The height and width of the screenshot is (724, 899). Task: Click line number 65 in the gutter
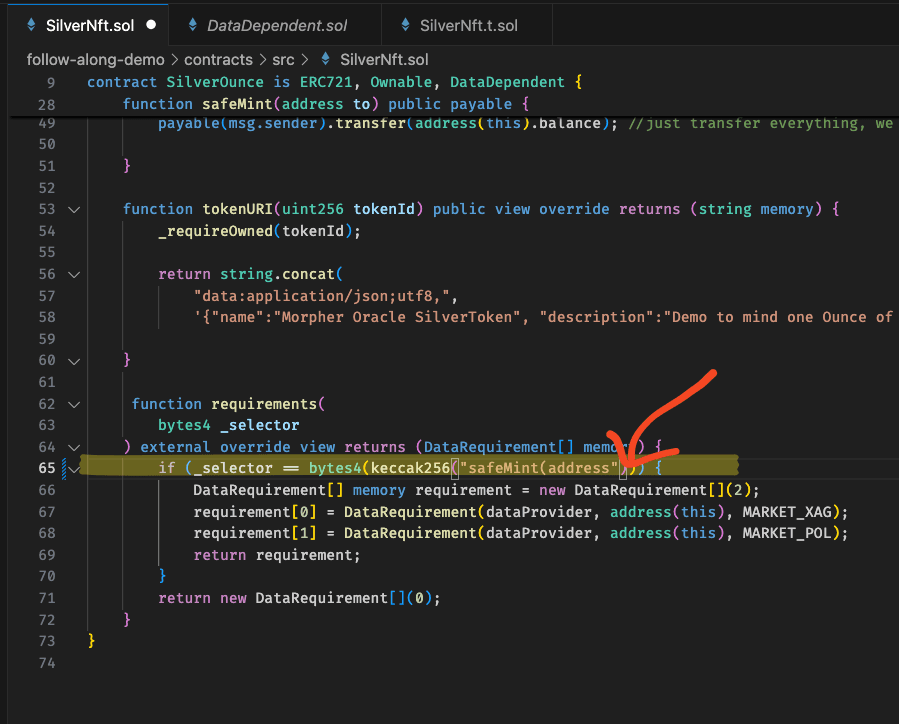[47, 468]
